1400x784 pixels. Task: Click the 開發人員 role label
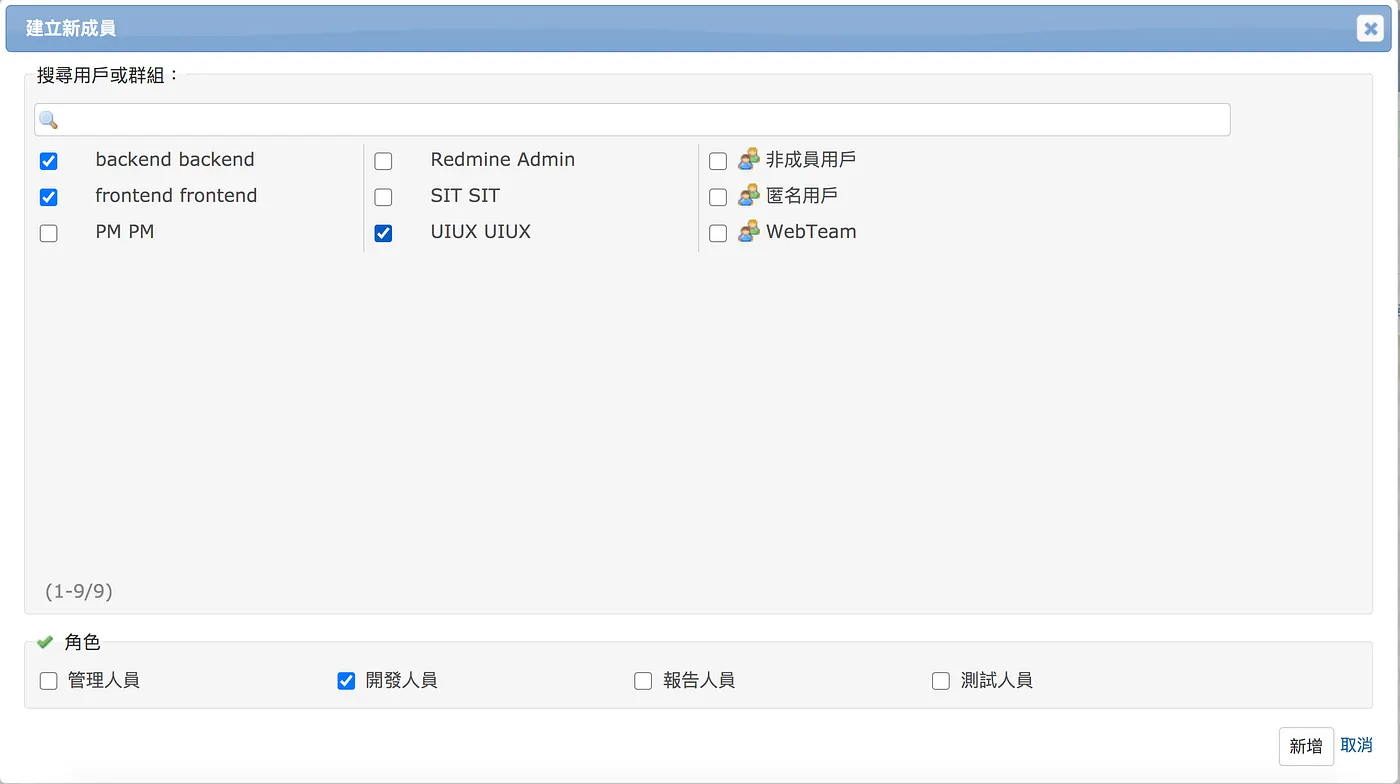401,680
